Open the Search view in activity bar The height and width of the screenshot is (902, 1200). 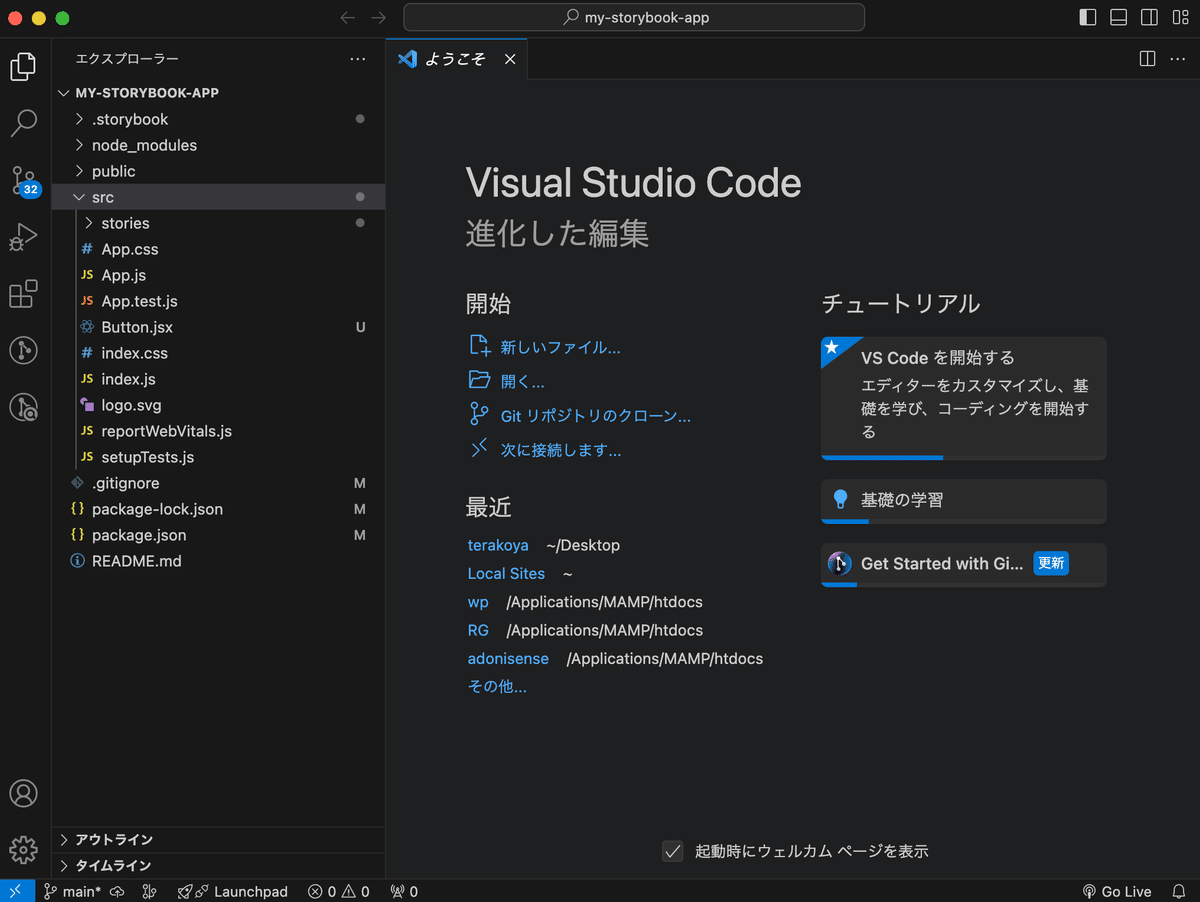coord(24,123)
